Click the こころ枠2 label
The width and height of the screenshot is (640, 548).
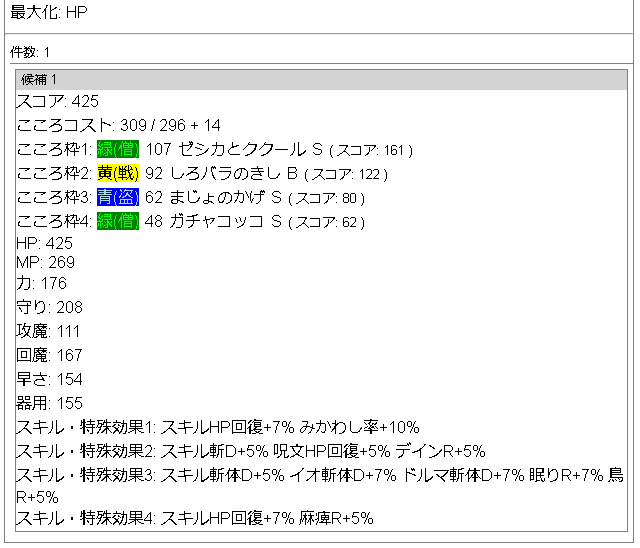click(54, 173)
